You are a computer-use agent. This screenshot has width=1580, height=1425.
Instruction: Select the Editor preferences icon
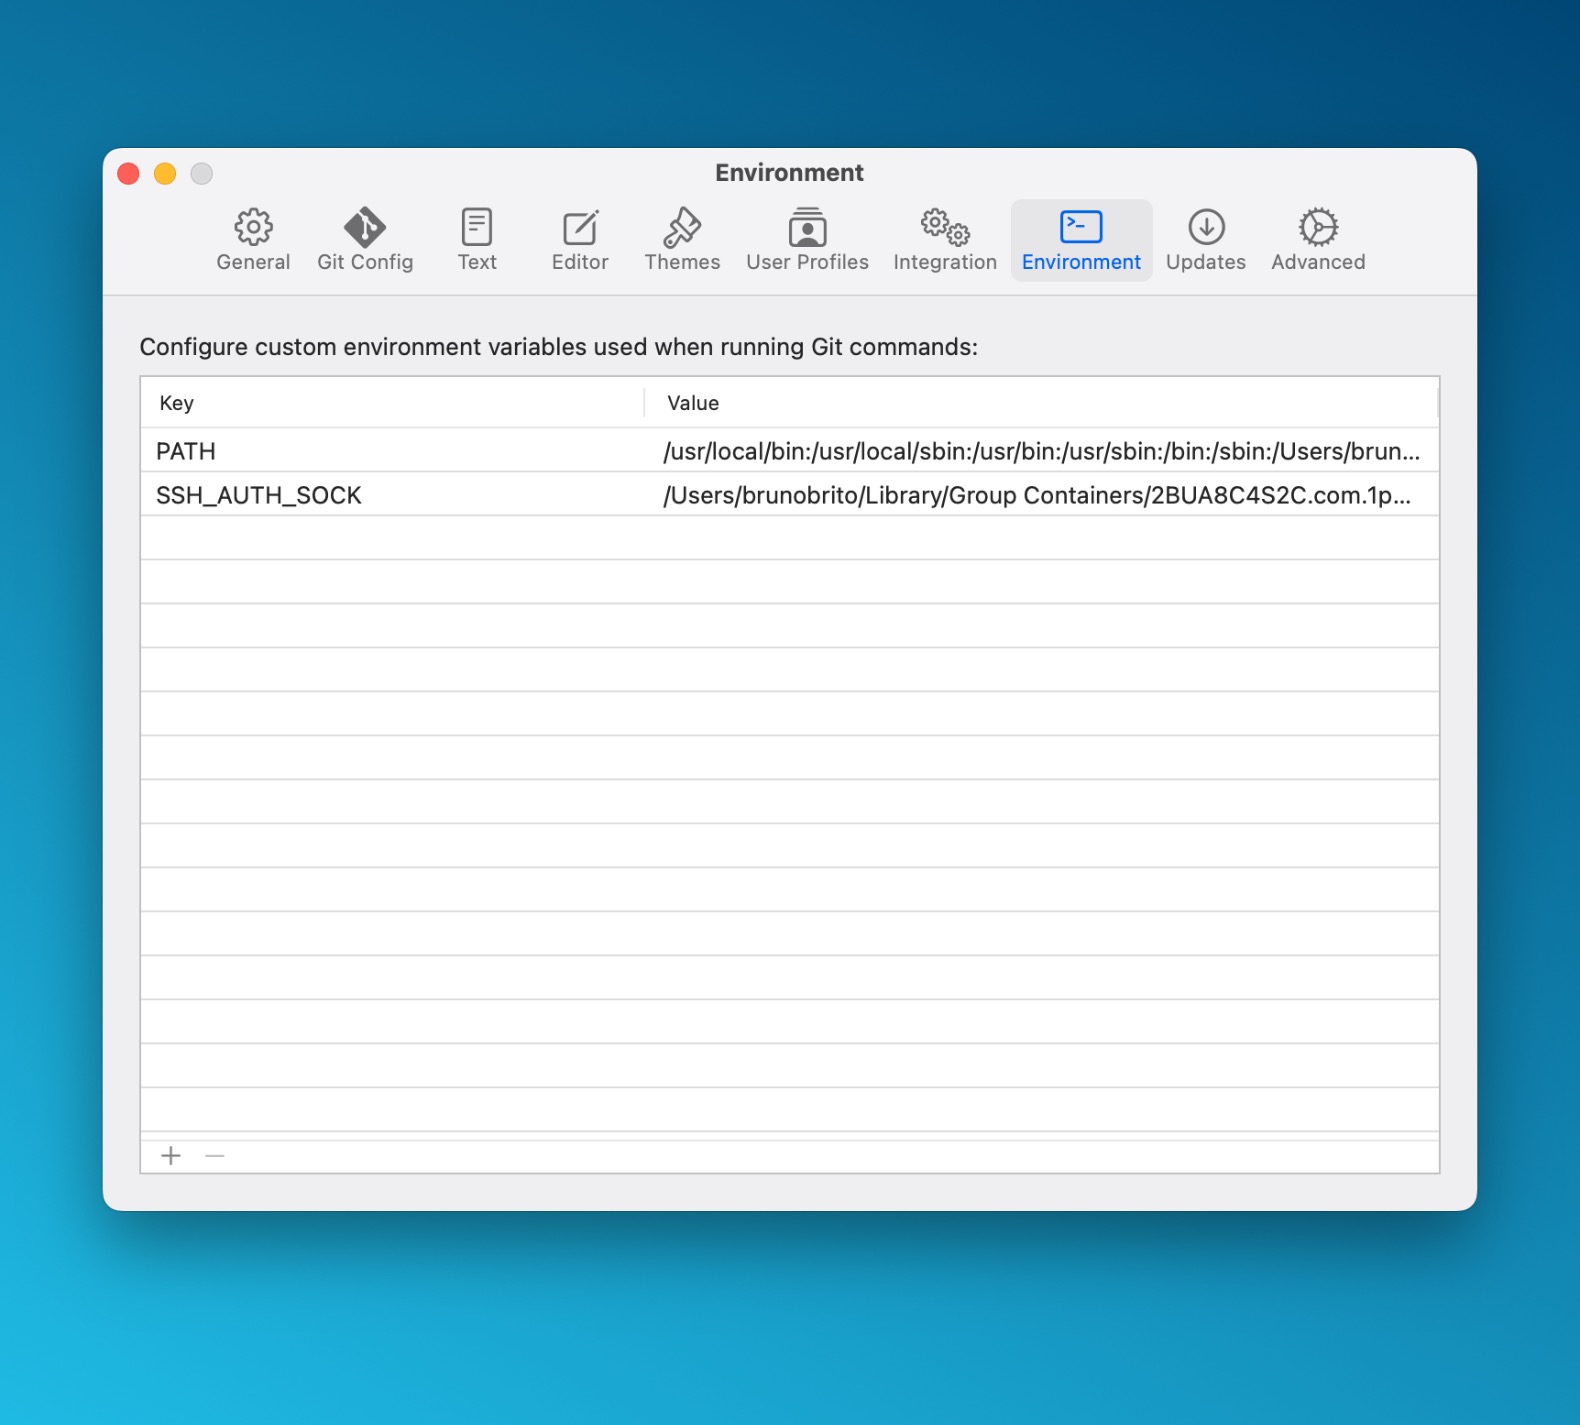[x=580, y=240]
